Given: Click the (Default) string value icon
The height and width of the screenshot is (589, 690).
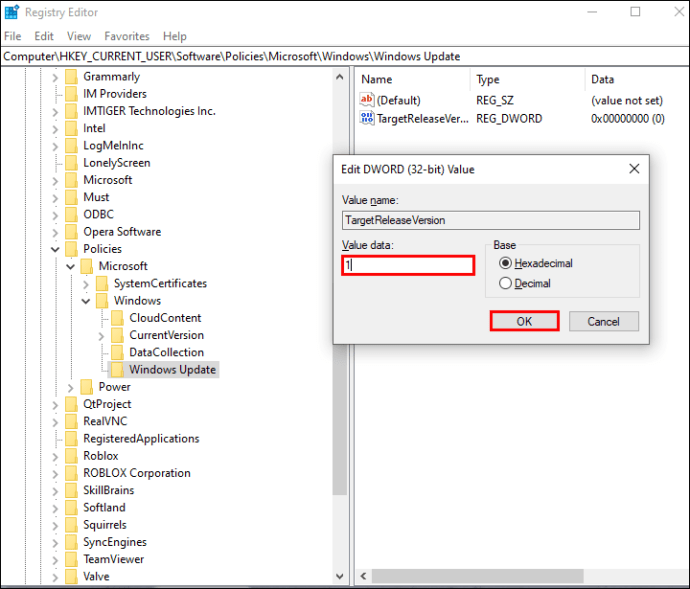Looking at the screenshot, I should tap(367, 100).
